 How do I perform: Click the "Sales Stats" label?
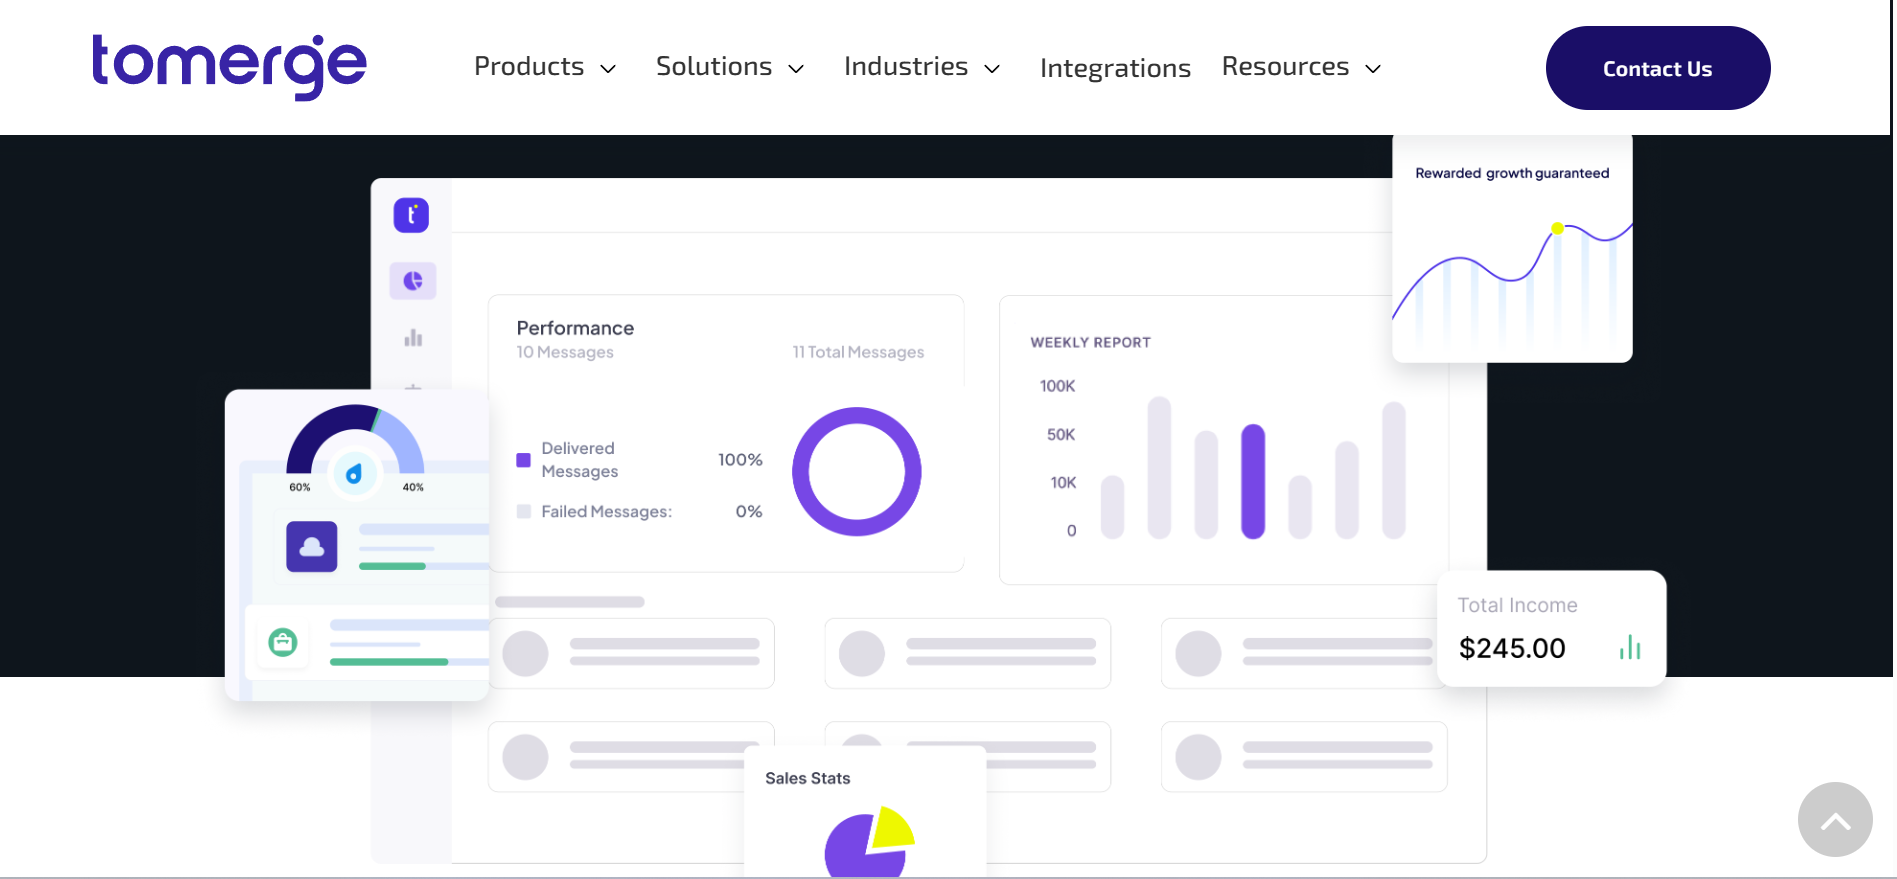808,778
